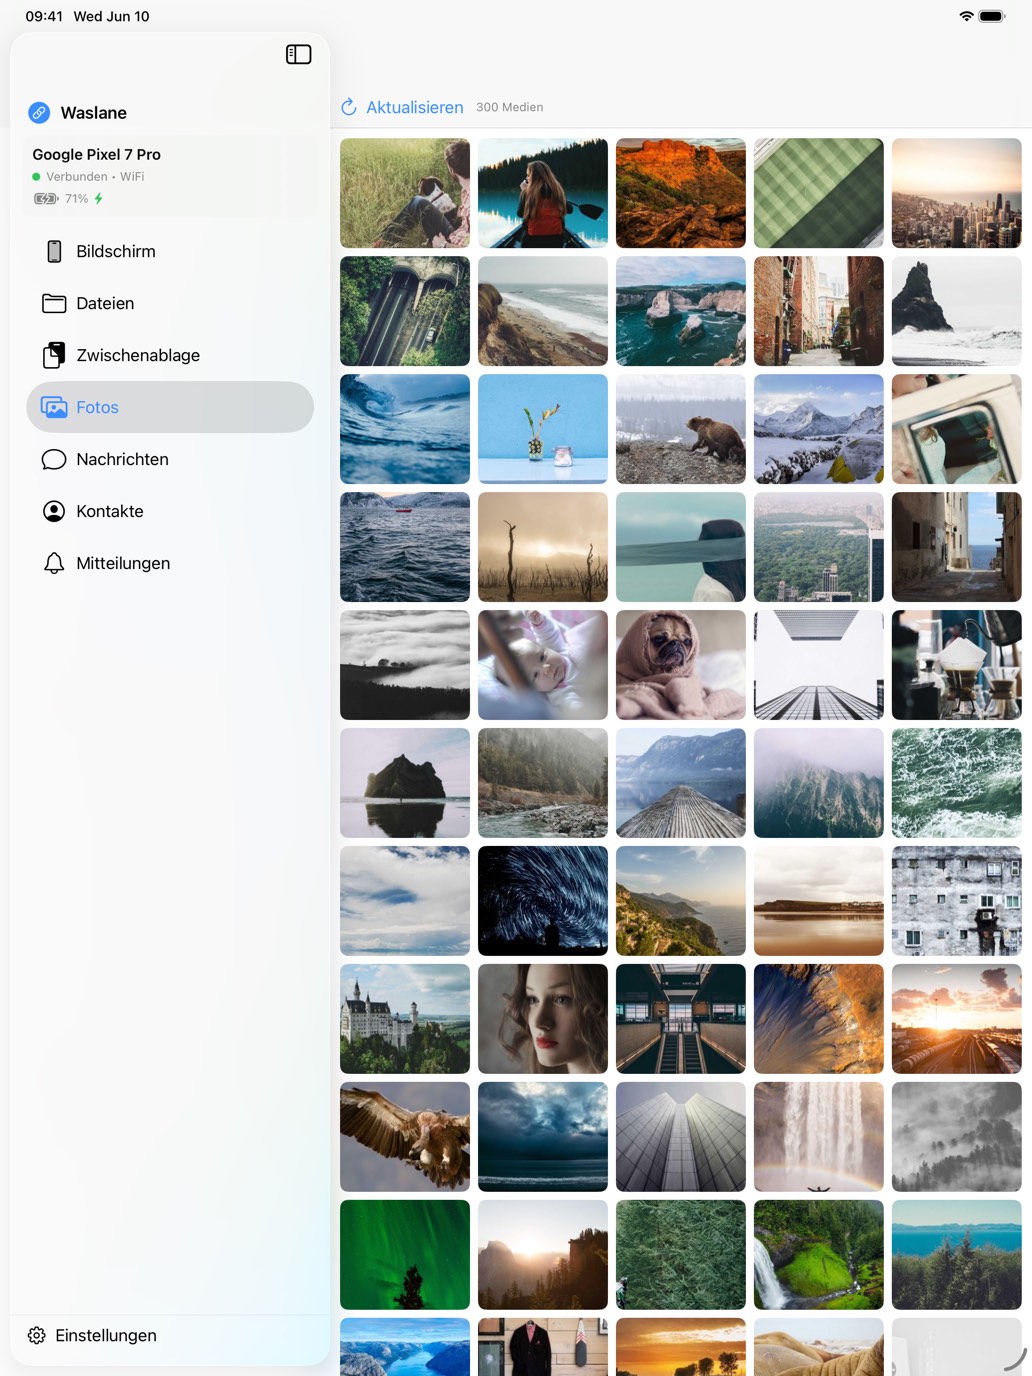Click the Einstellungen gear icon
The image size is (1032, 1376).
[37, 1335]
